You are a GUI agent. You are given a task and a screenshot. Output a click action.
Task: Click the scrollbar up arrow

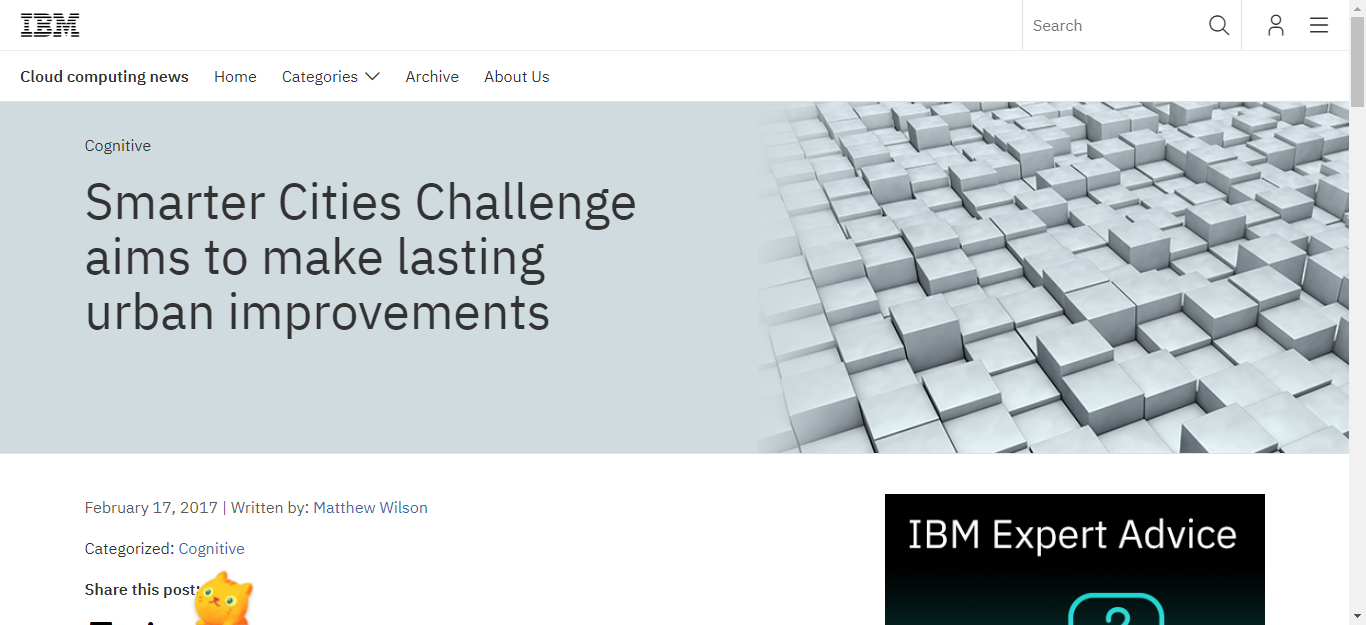point(1357,8)
